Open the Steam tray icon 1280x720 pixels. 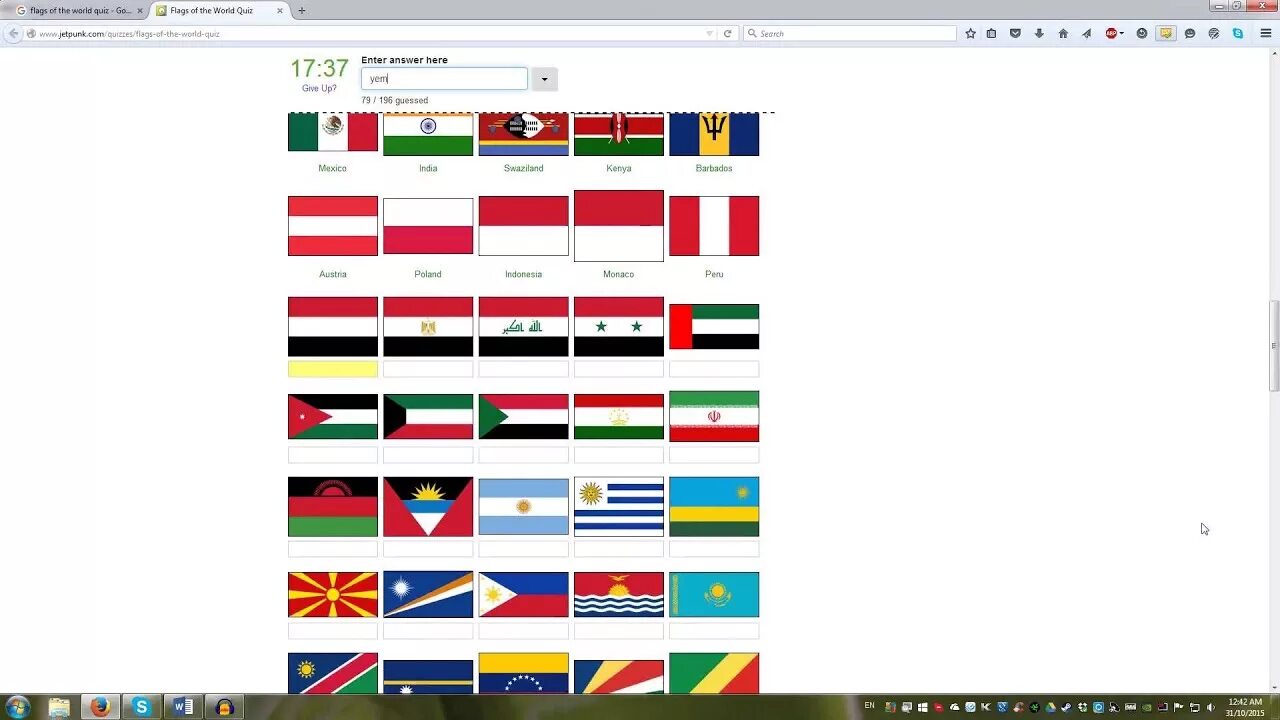click(x=1066, y=707)
